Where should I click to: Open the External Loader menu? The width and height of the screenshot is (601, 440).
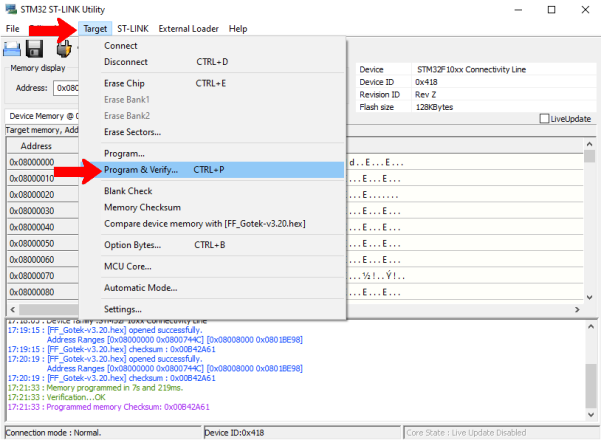coord(189,29)
